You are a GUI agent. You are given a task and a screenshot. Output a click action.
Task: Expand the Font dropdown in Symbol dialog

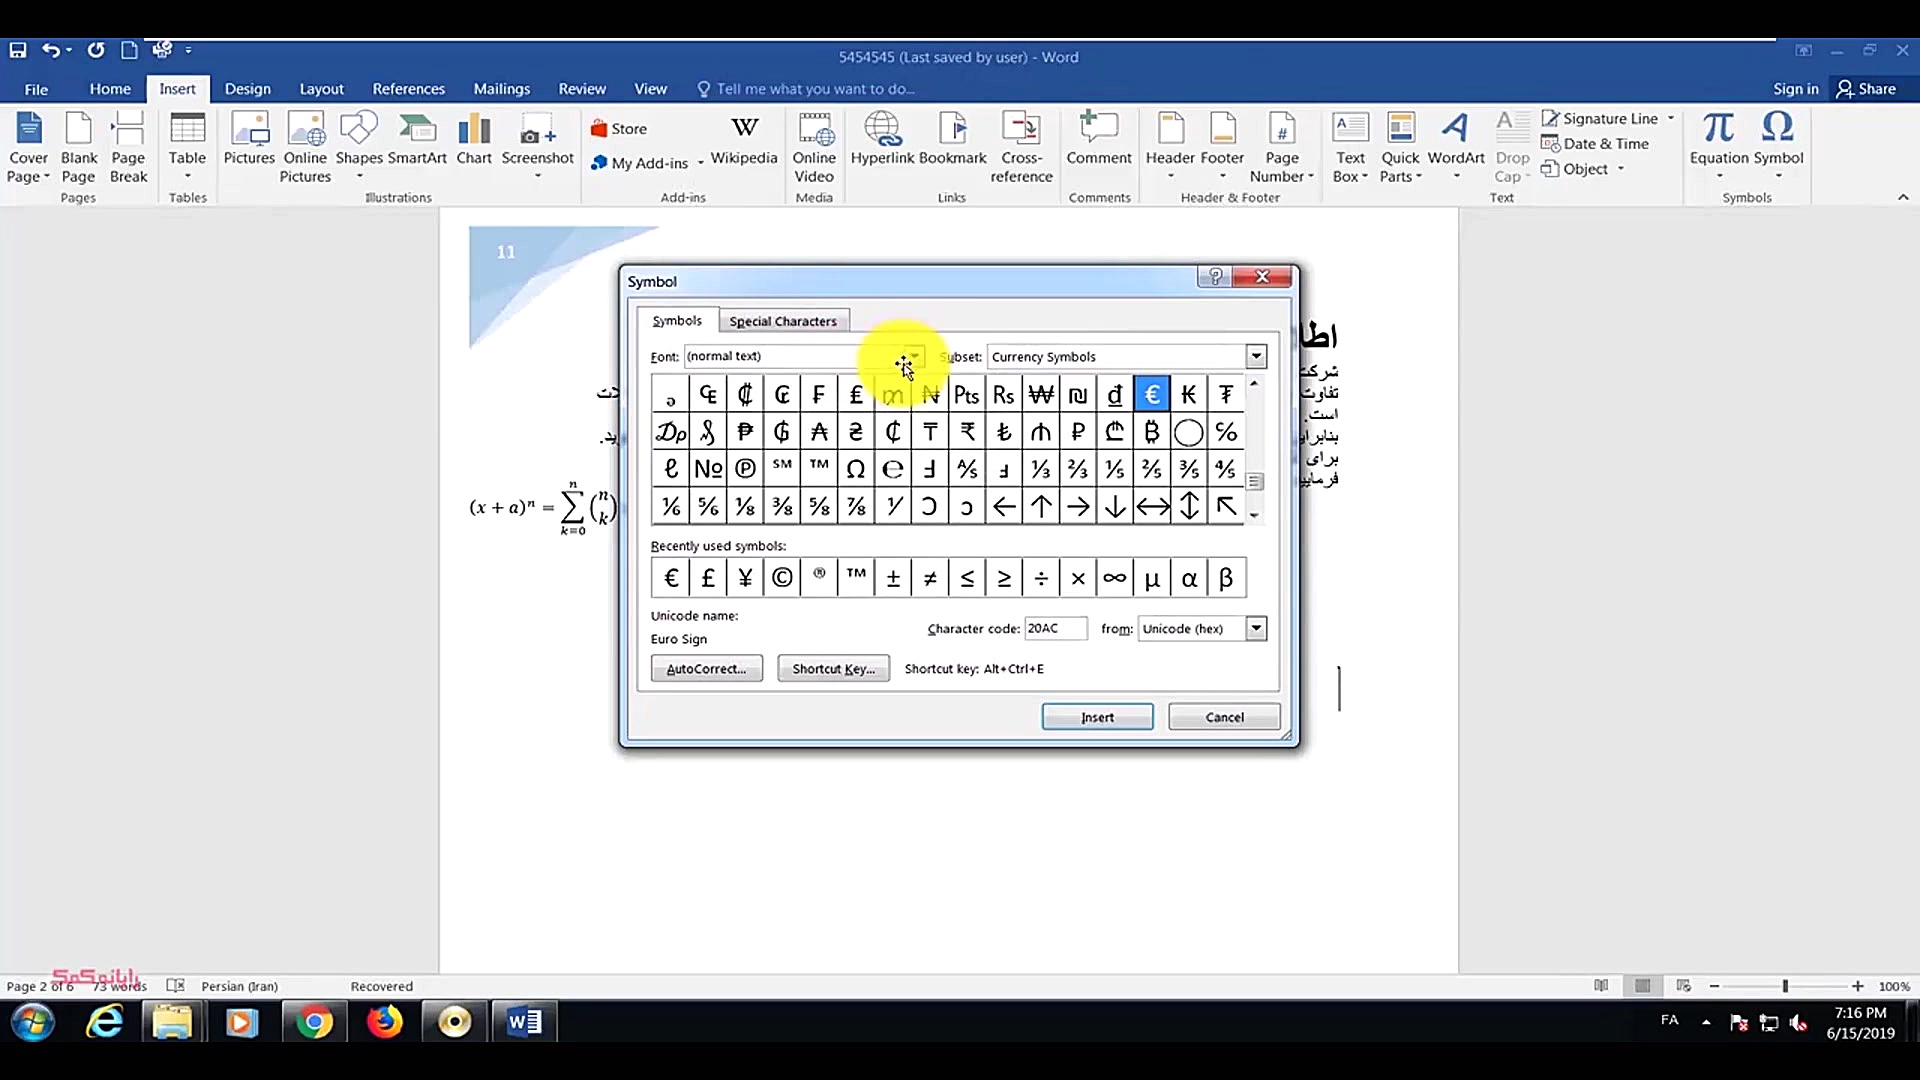pos(914,357)
